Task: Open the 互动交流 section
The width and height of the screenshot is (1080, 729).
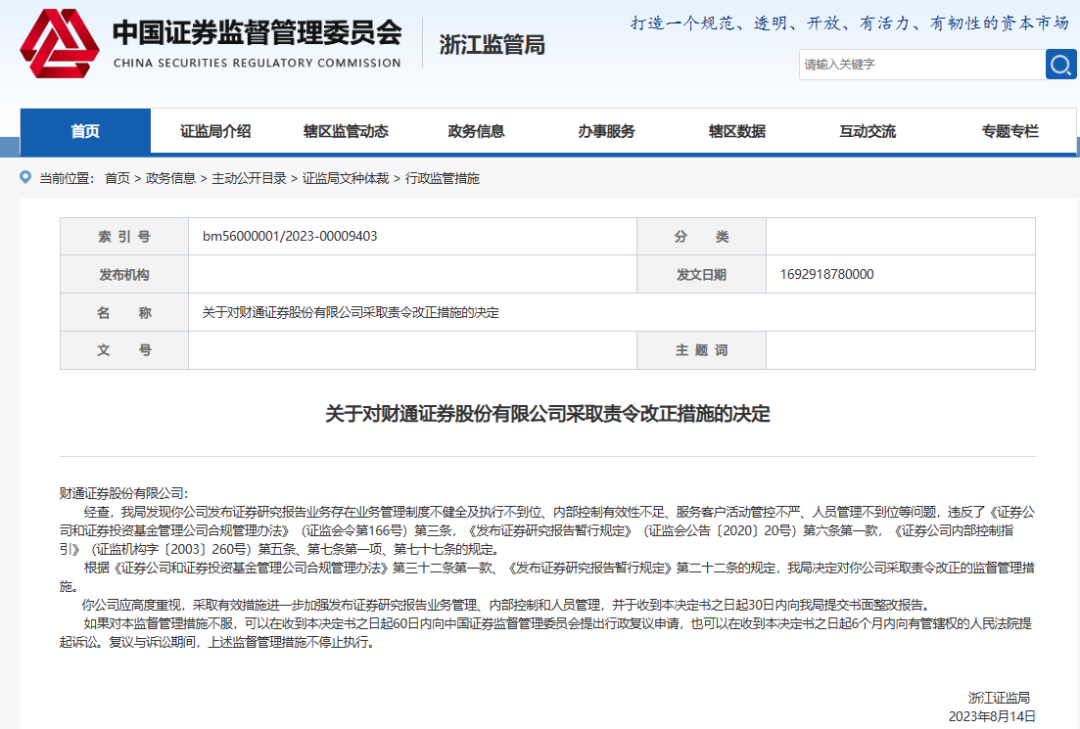Action: 866,130
